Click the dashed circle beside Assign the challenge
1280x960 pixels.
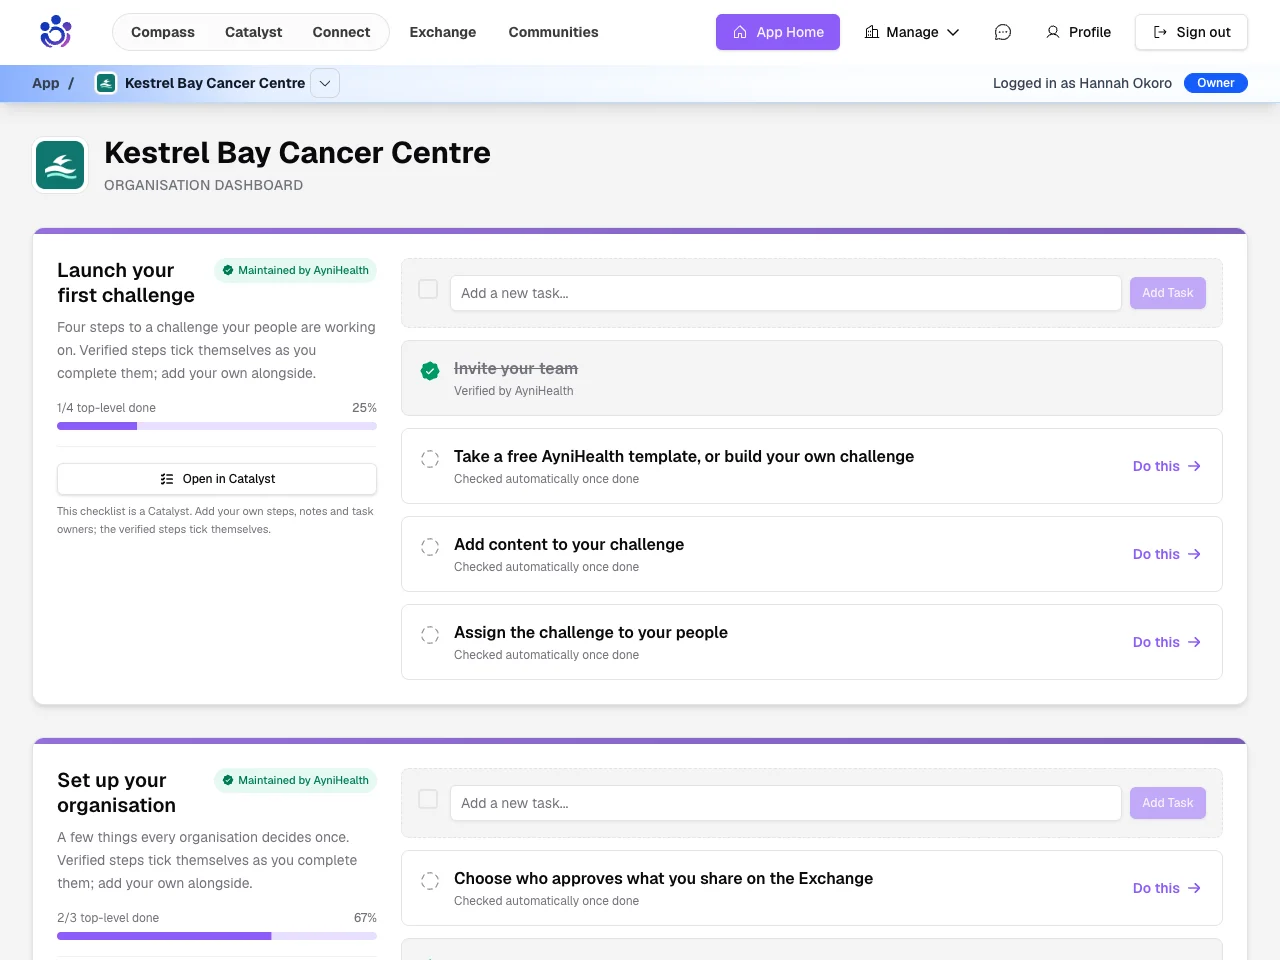(x=430, y=635)
